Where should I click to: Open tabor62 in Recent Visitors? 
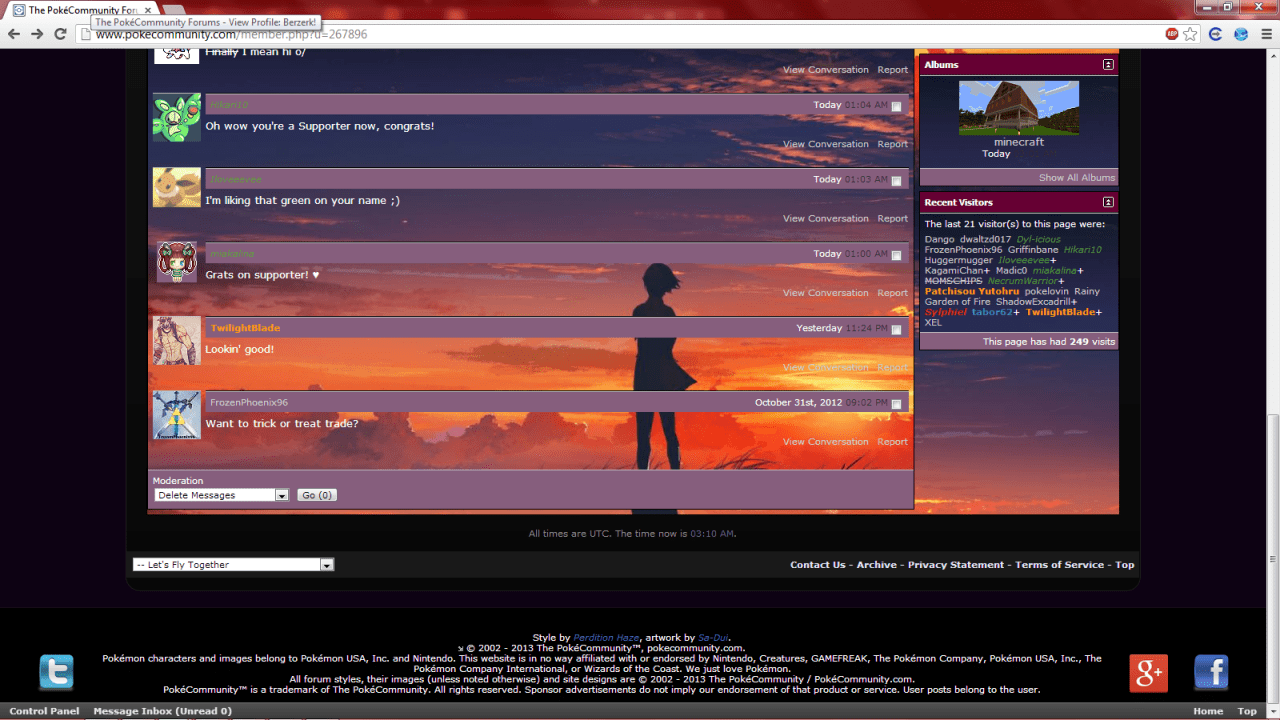point(992,312)
